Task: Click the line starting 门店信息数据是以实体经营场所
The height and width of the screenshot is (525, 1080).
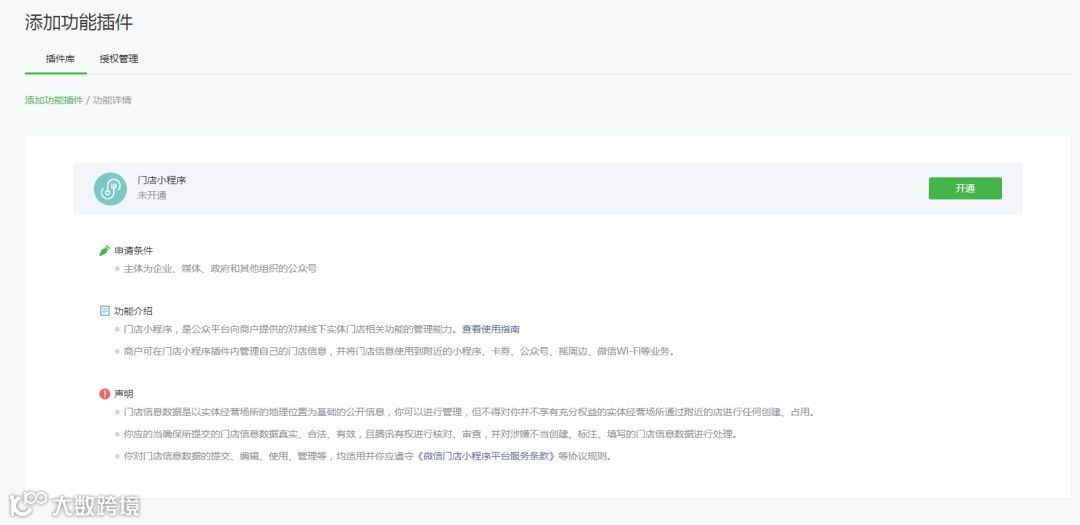Action: click(469, 412)
